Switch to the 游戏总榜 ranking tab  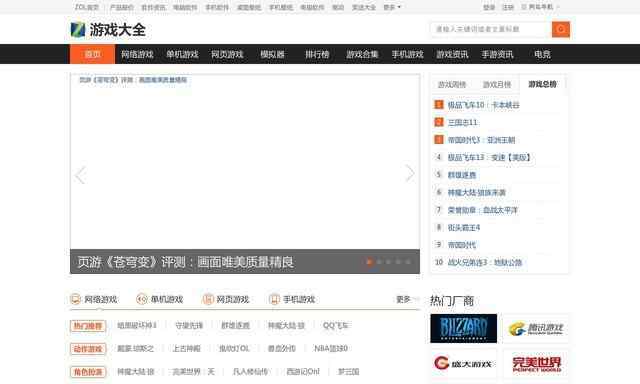542,84
